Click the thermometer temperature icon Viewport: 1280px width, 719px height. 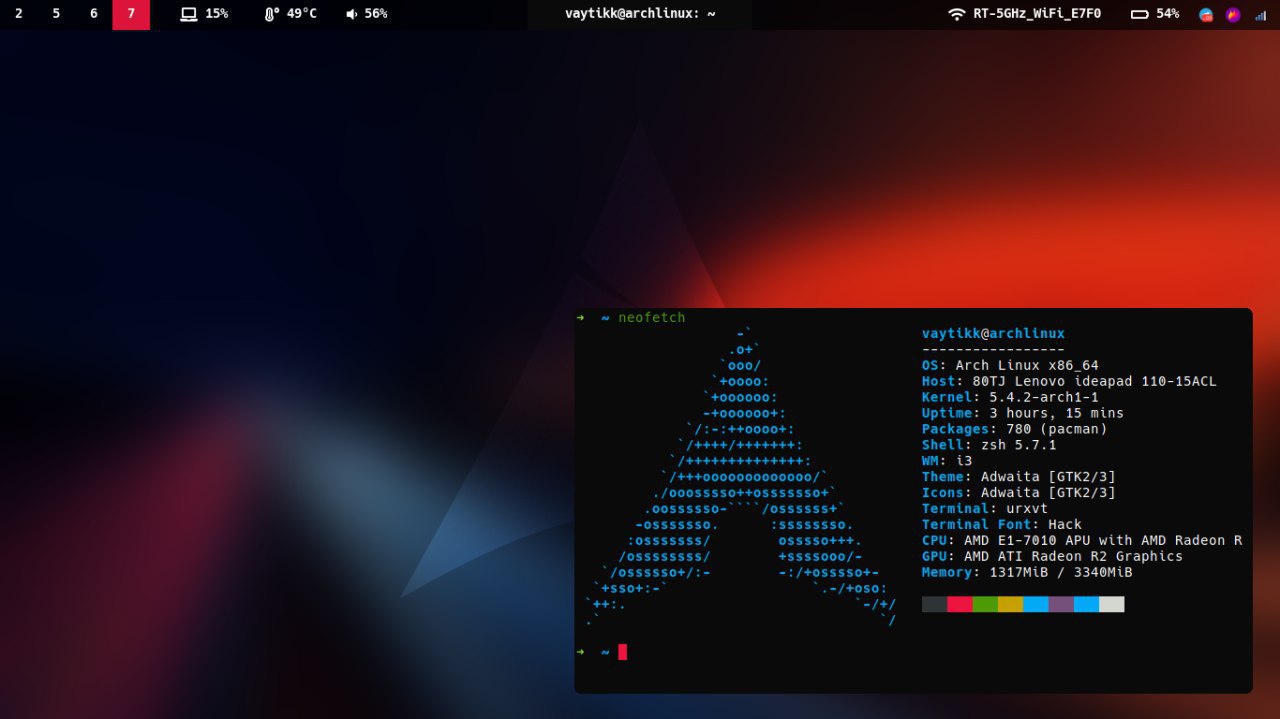tap(271, 14)
